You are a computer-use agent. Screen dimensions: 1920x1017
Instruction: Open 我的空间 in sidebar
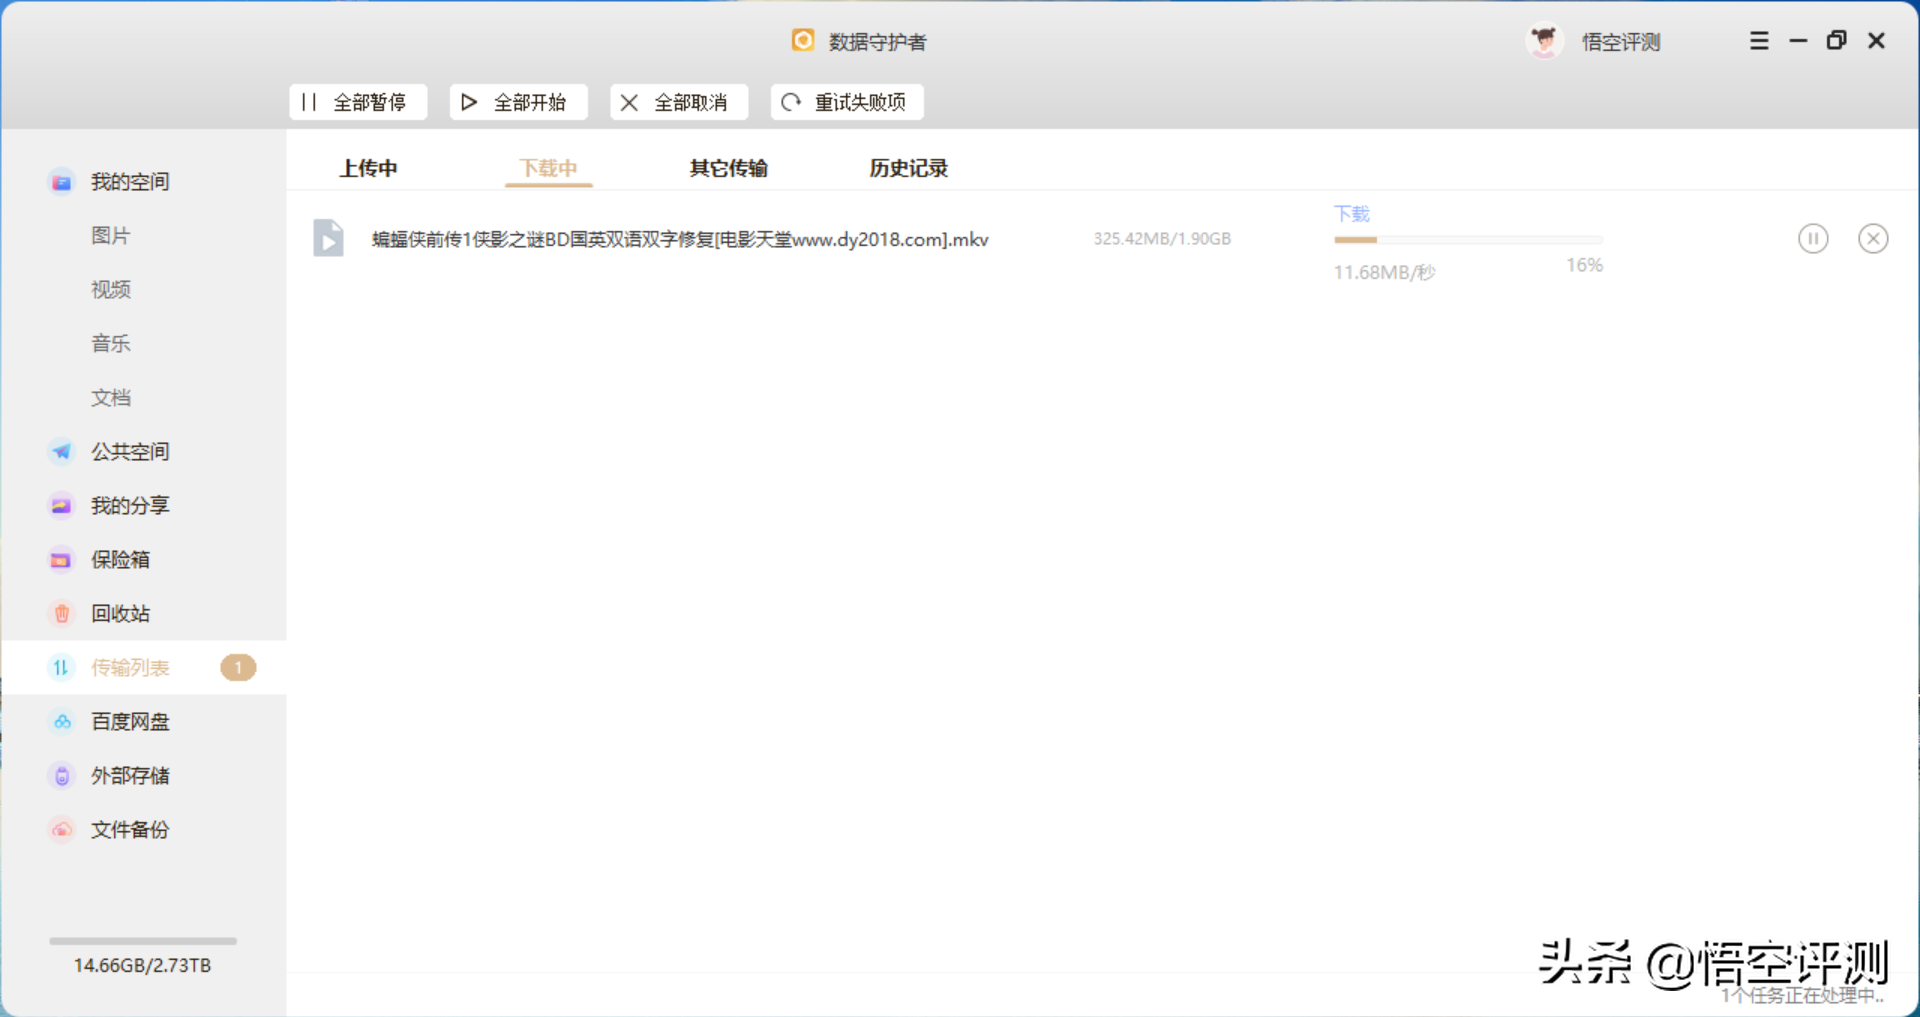tap(130, 182)
